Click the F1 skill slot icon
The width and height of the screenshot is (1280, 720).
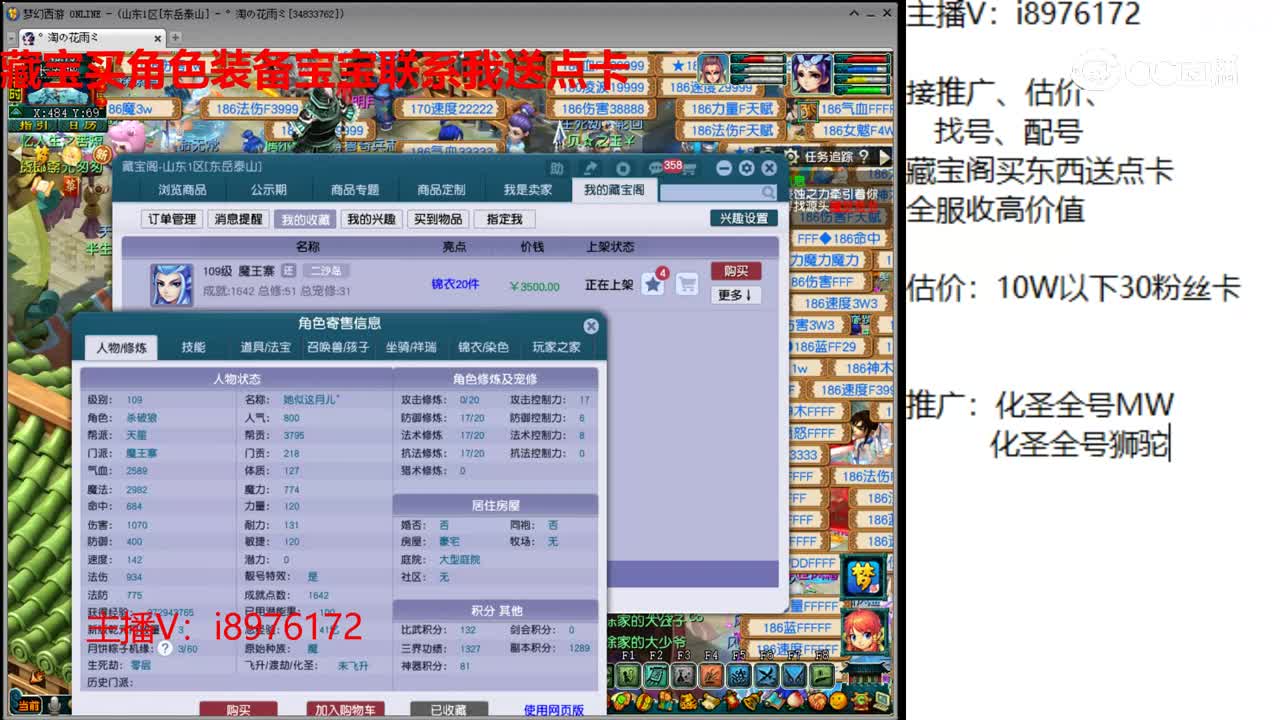pyautogui.click(x=627, y=675)
